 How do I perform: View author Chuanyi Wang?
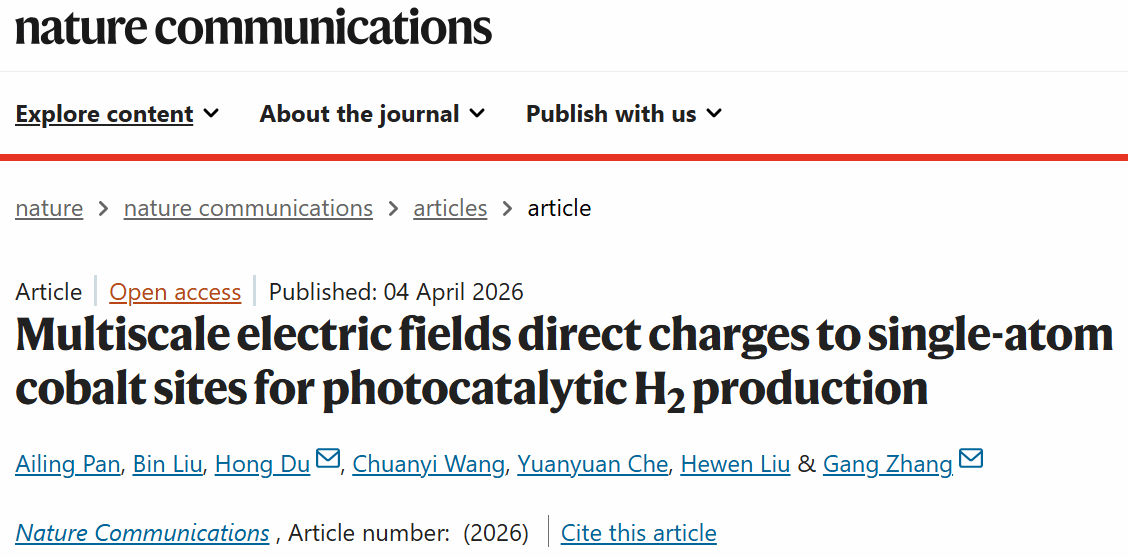(430, 464)
